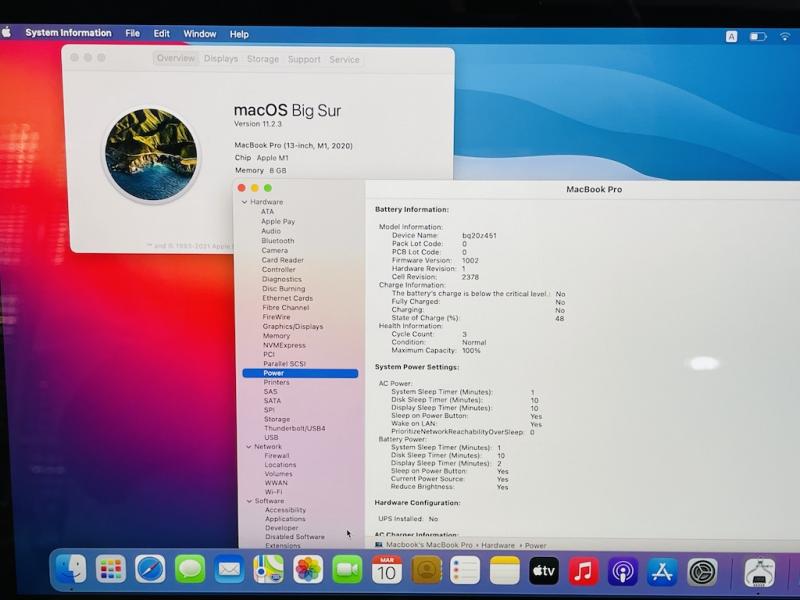Select Disabled Software in sidebar
The height and width of the screenshot is (600, 800).
click(295, 537)
